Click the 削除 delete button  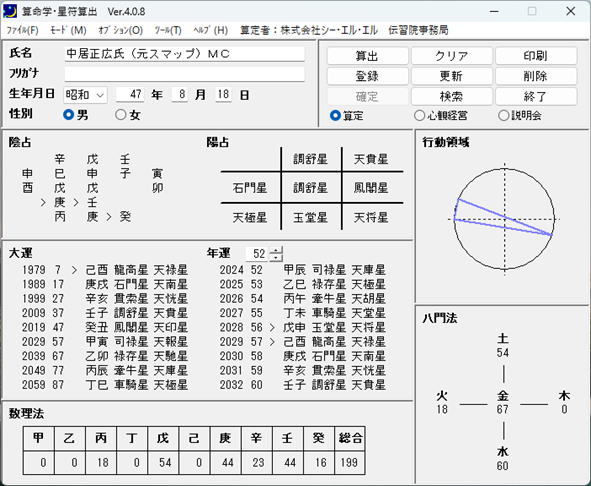[536, 76]
